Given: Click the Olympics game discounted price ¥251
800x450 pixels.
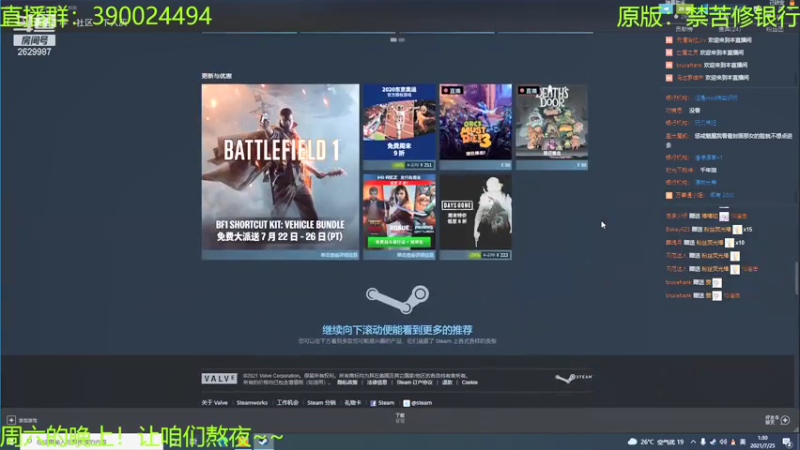Looking at the screenshot, I should (x=426, y=165).
